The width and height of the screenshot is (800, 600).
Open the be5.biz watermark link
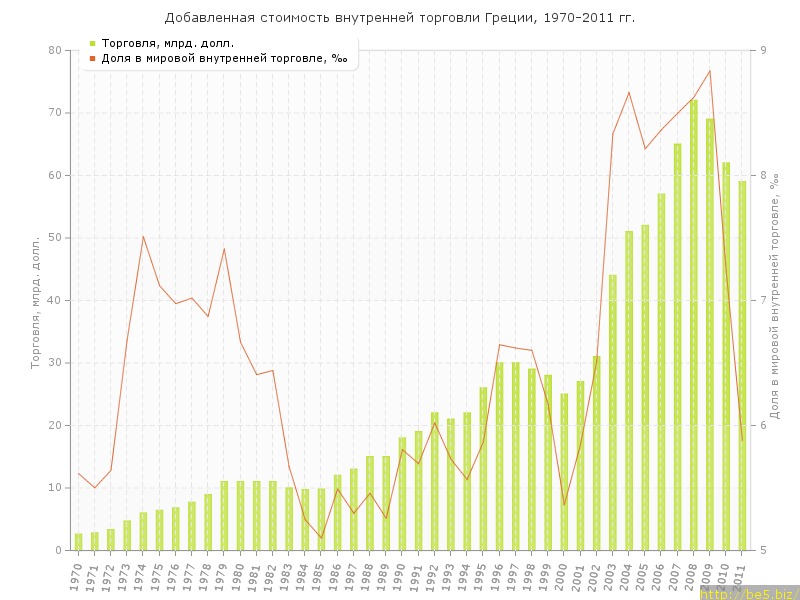749,593
